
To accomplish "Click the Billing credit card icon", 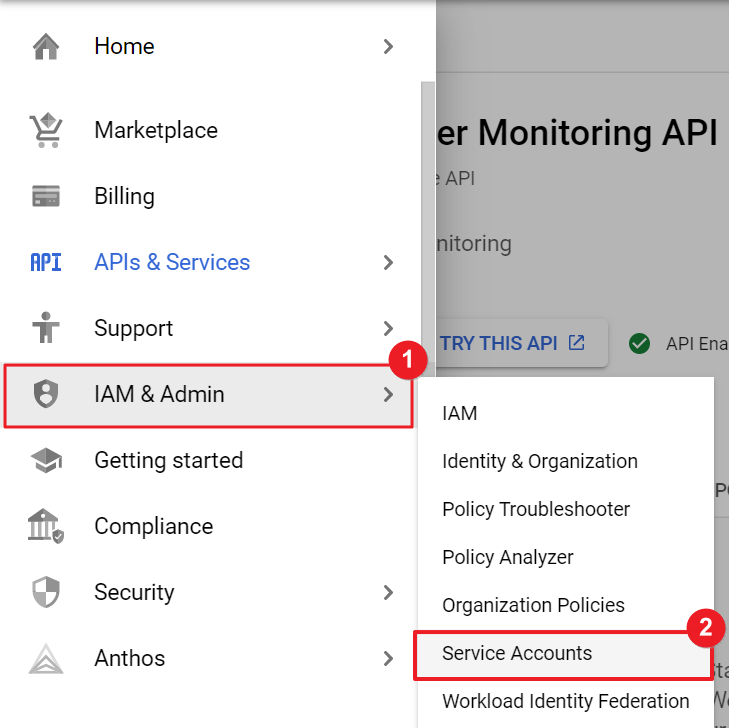I will coord(46,196).
